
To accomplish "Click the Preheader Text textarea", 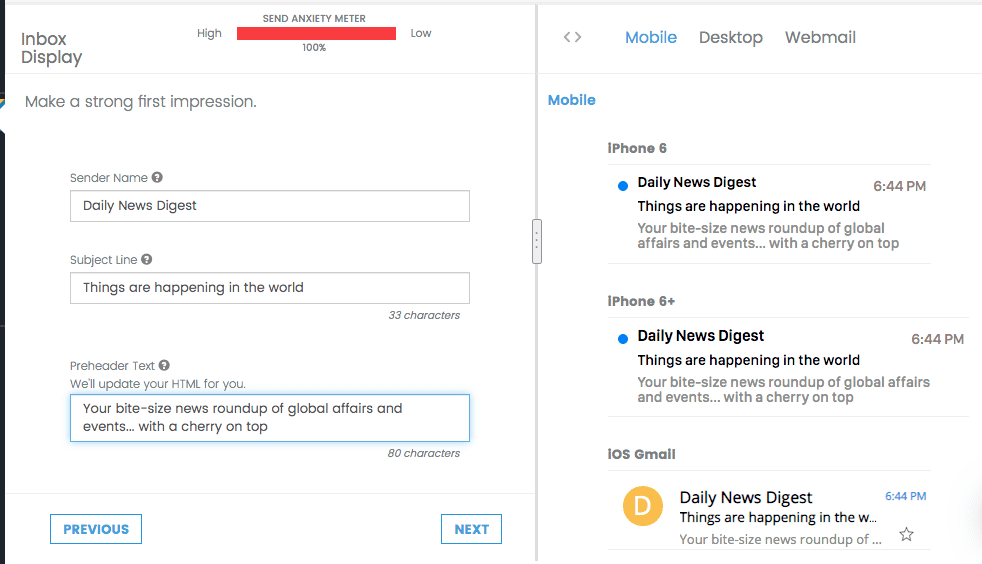I will [269, 417].
